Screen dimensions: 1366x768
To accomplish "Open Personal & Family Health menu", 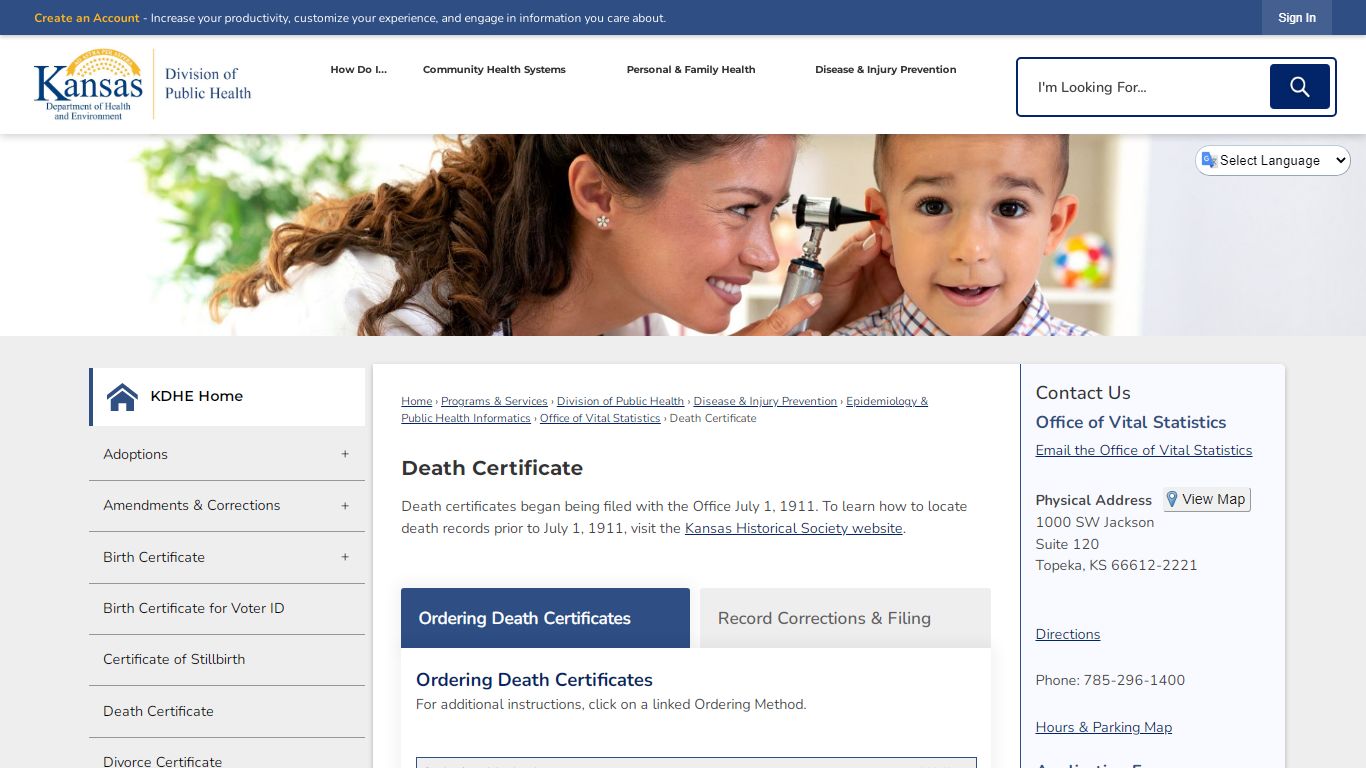I will point(691,70).
